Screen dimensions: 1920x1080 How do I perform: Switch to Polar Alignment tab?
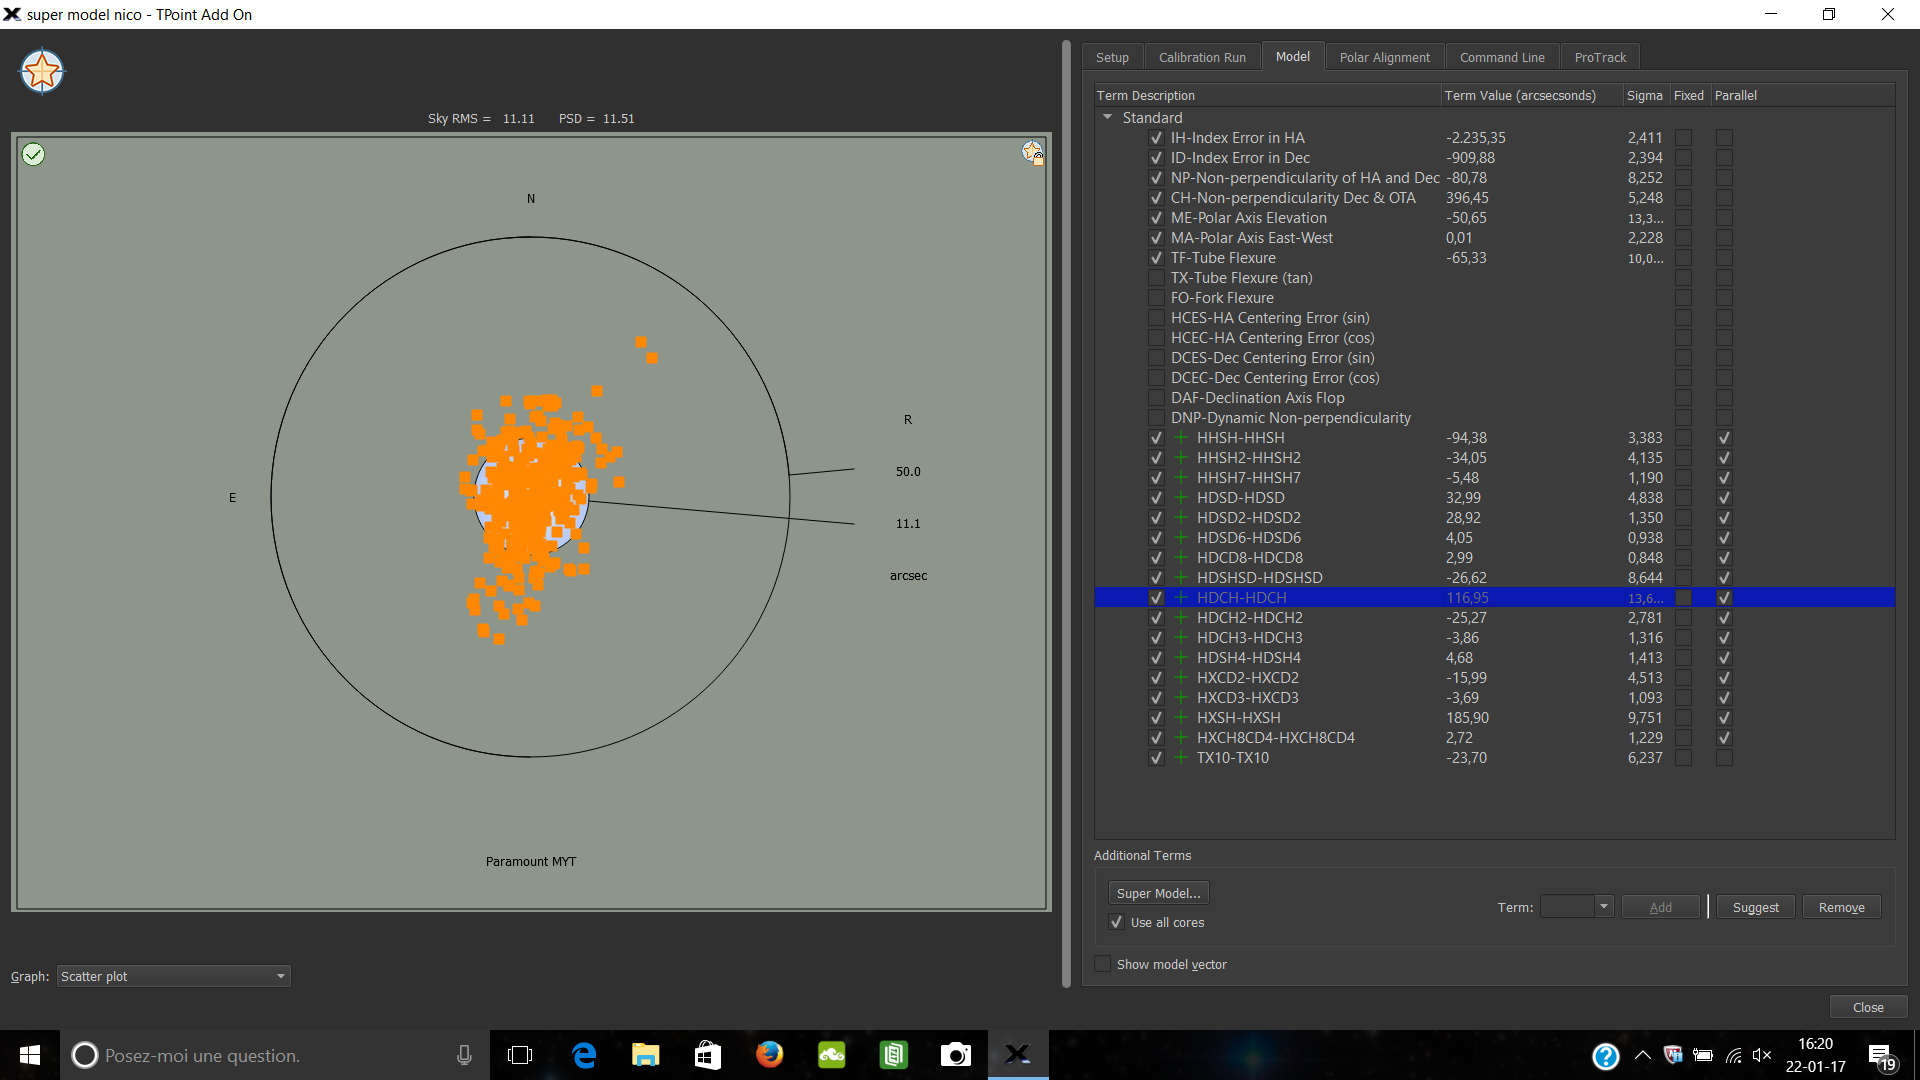pos(1384,57)
